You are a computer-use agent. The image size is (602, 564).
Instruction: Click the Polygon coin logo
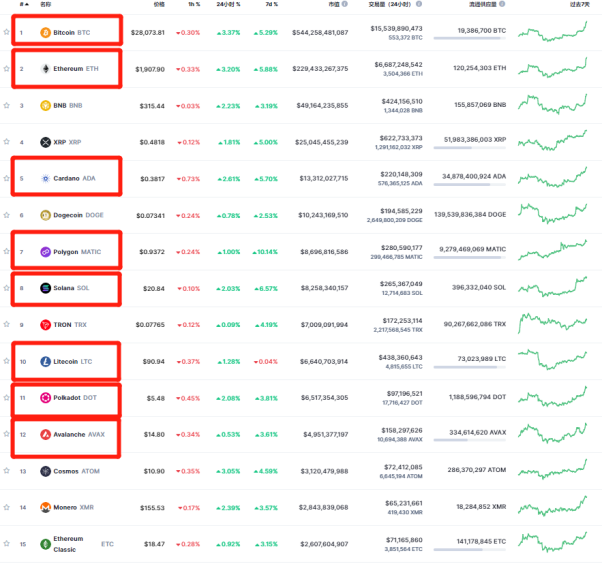click(45, 252)
